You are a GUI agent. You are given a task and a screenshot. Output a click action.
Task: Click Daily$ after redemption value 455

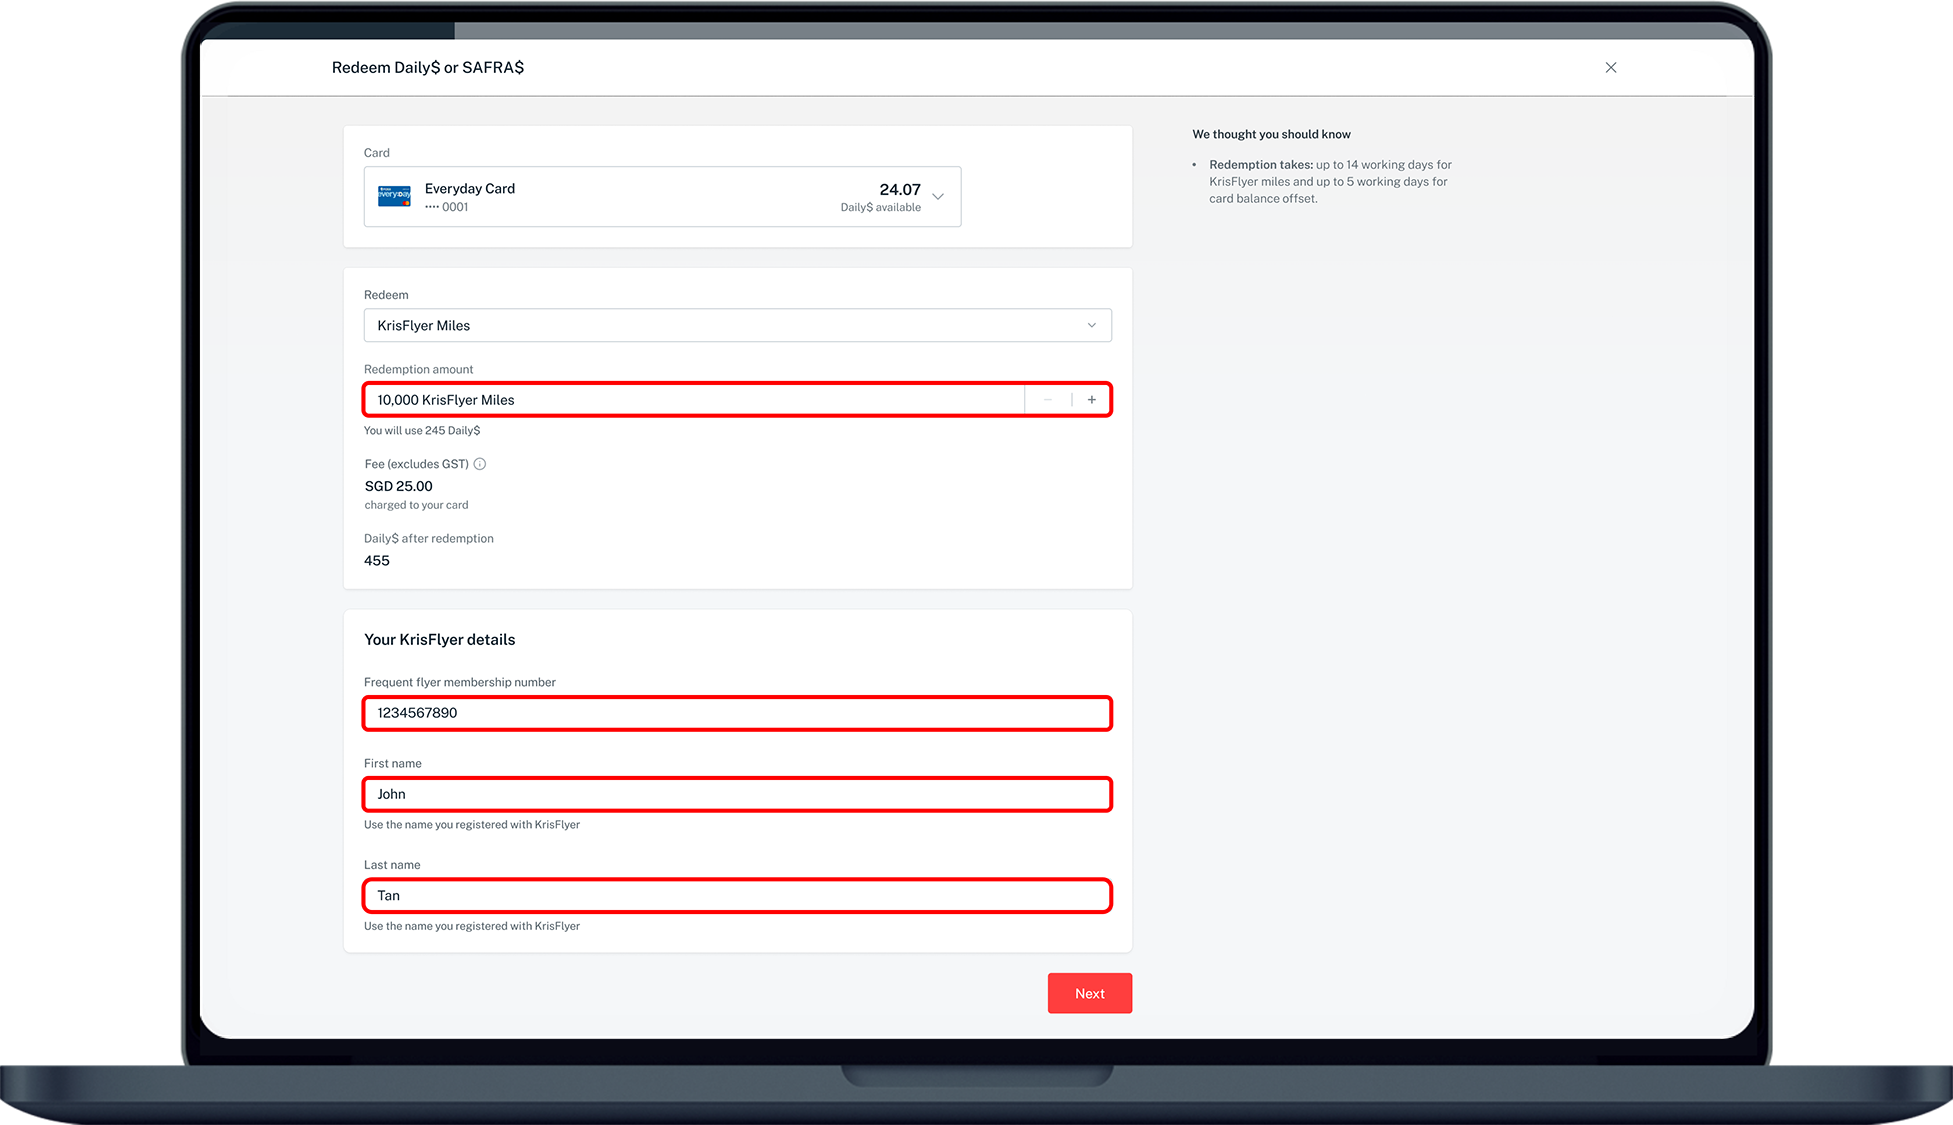377,561
